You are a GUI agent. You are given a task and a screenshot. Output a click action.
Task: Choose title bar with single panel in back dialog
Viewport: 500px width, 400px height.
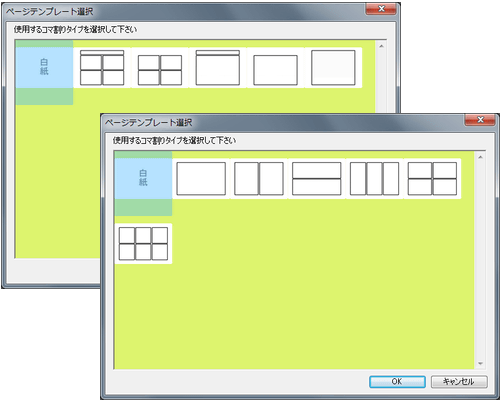(x=218, y=68)
